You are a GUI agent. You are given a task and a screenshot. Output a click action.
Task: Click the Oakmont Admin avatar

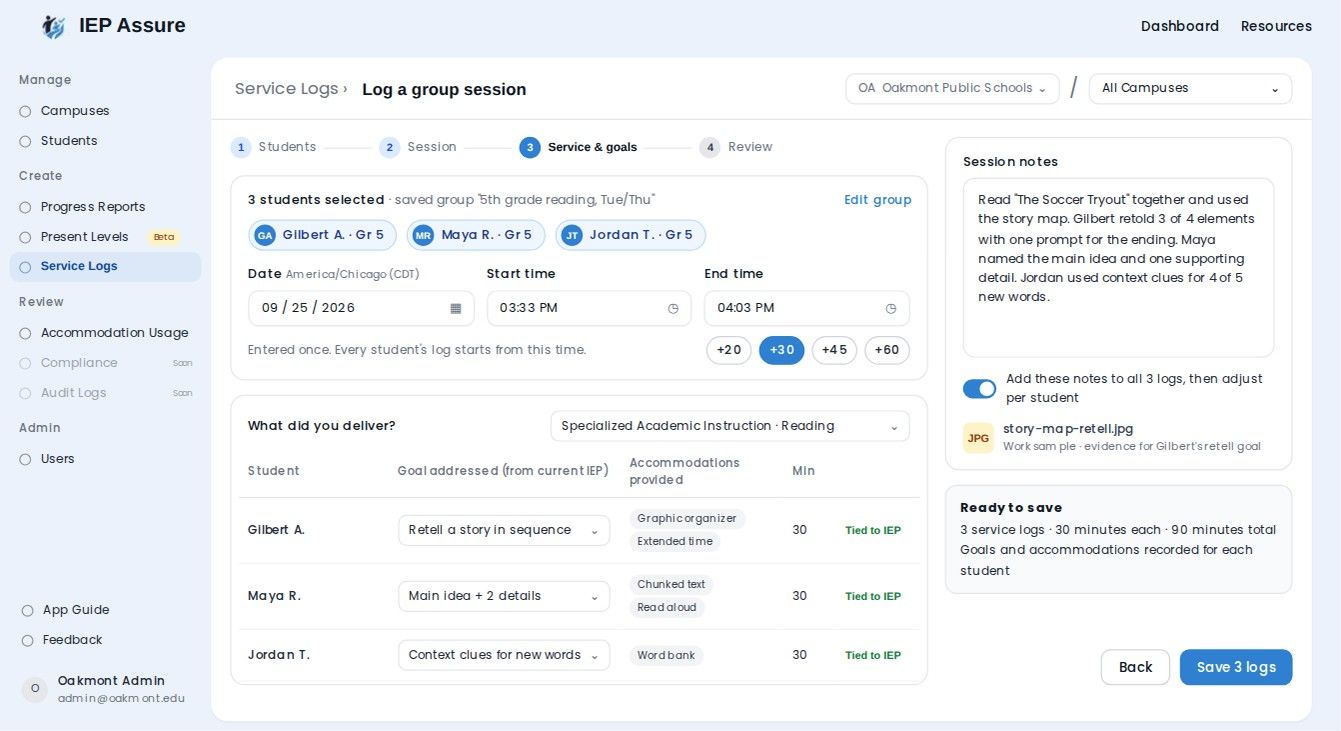pos(35,689)
